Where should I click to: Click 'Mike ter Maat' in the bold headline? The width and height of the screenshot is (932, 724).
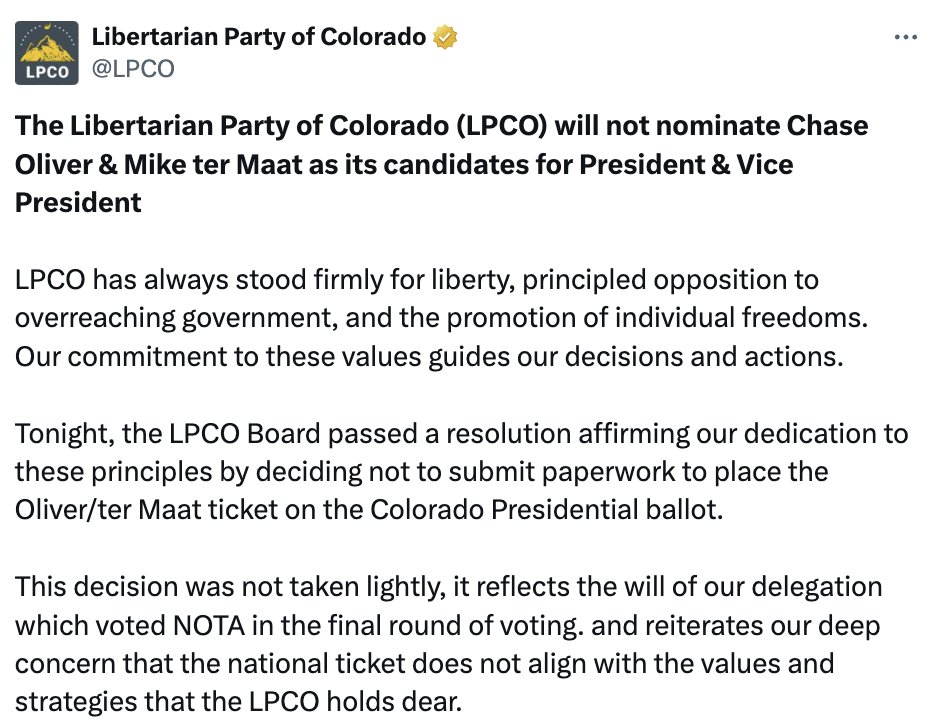coord(213,165)
